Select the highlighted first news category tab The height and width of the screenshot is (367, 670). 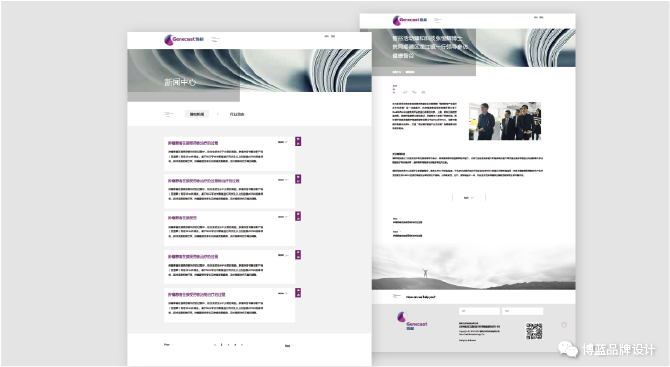(x=197, y=114)
